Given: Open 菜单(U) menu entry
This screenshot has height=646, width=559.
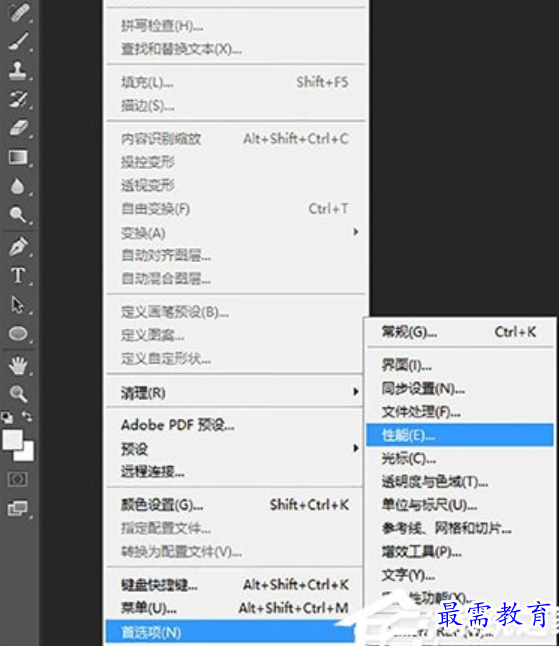Looking at the screenshot, I should (235, 608).
